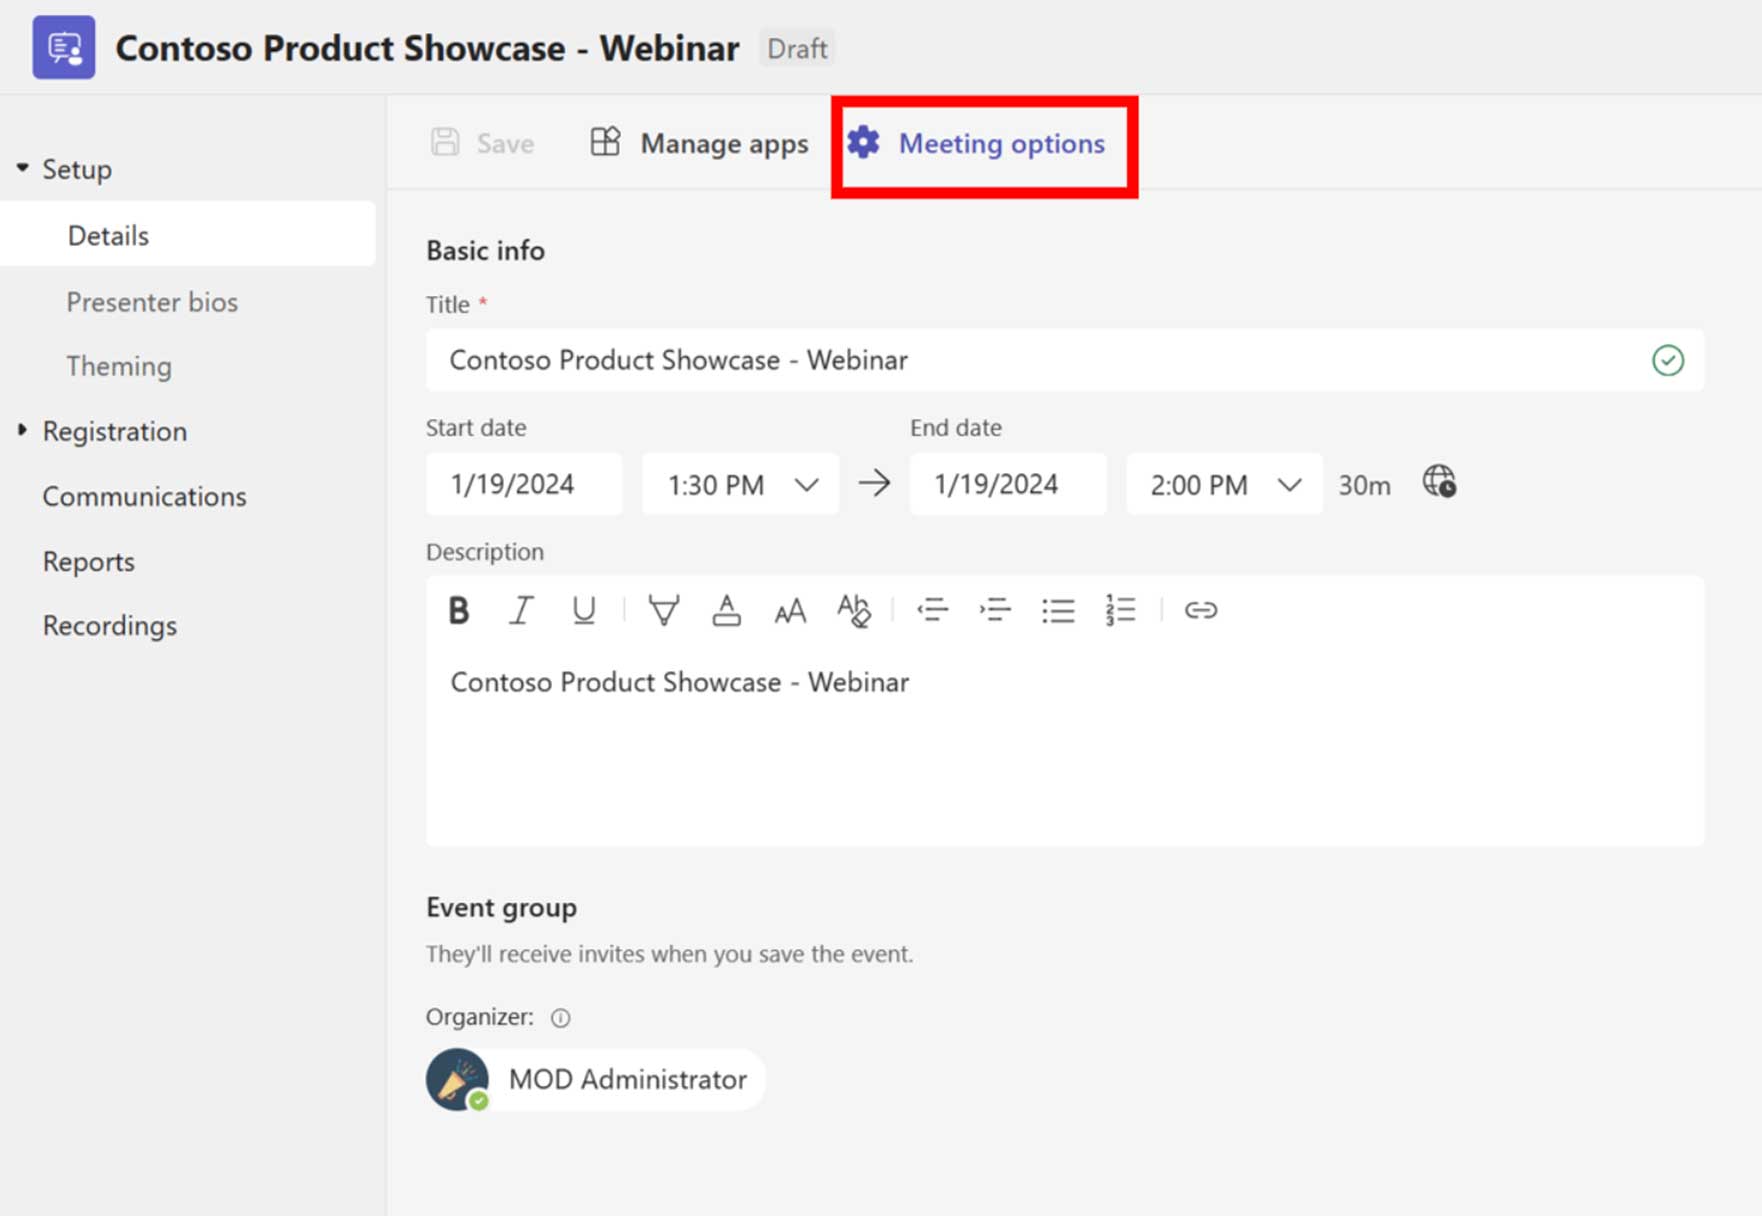Open Meeting options
This screenshot has height=1216, width=1762.
[x=976, y=143]
